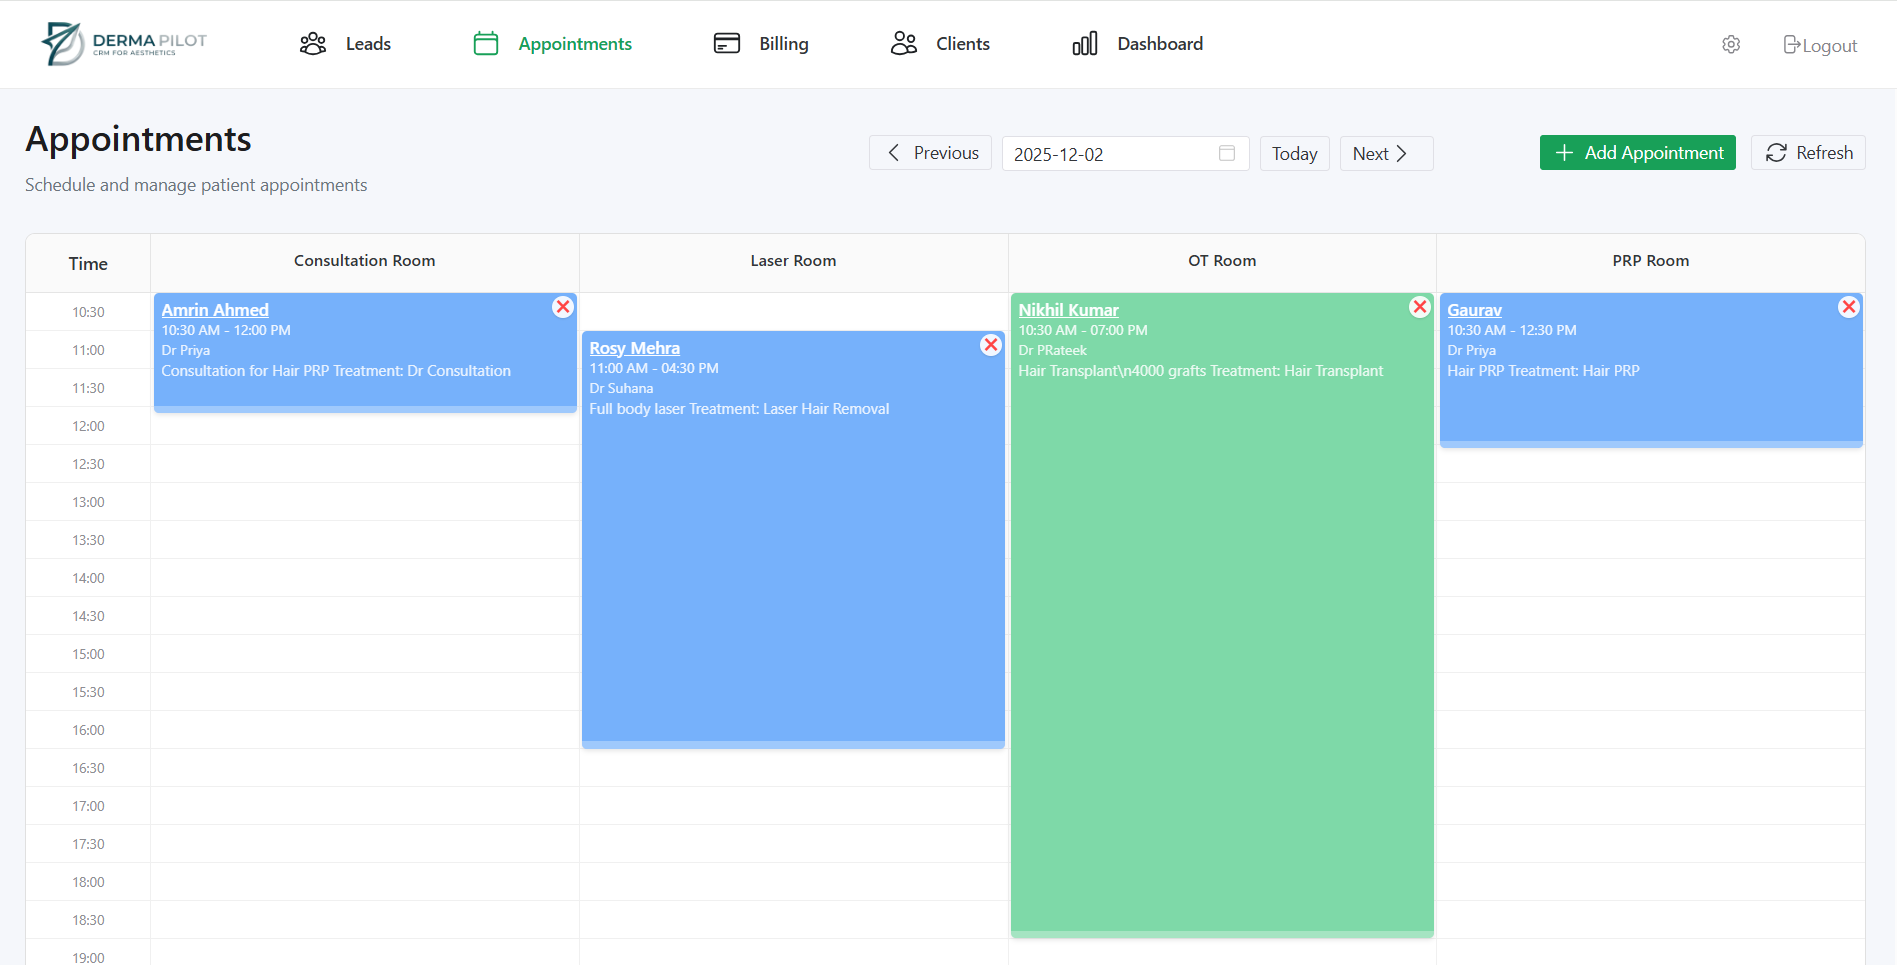
Task: Open Gaurav's appointment details link
Action: point(1474,310)
